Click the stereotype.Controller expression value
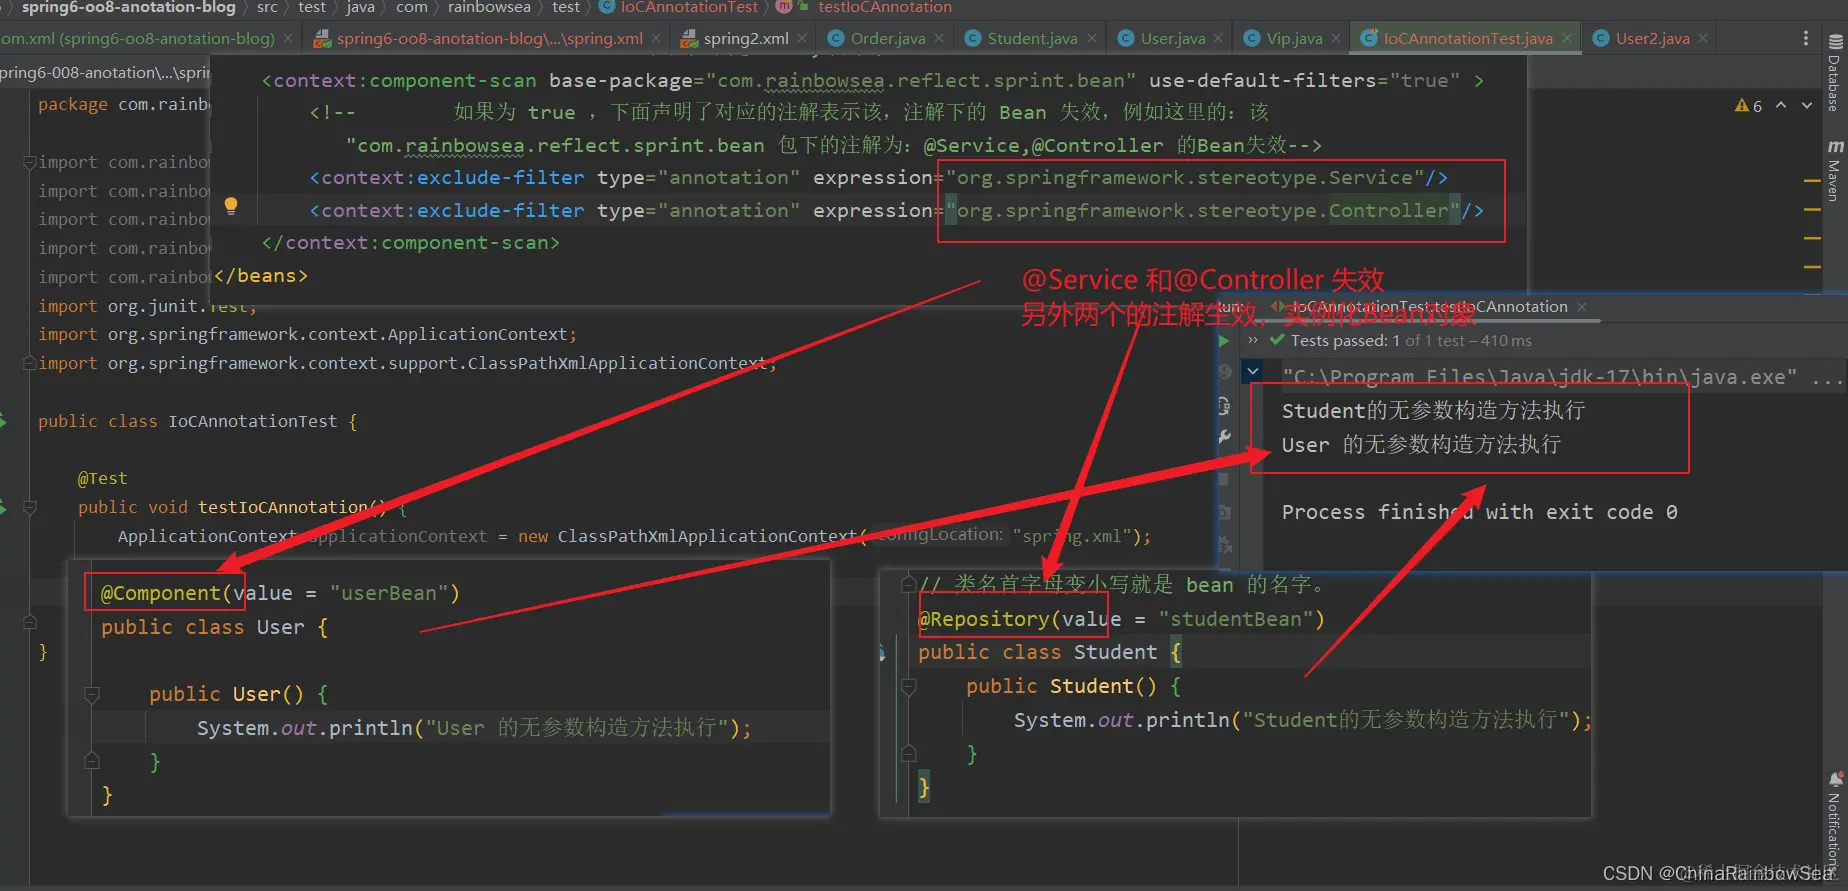 (1203, 211)
